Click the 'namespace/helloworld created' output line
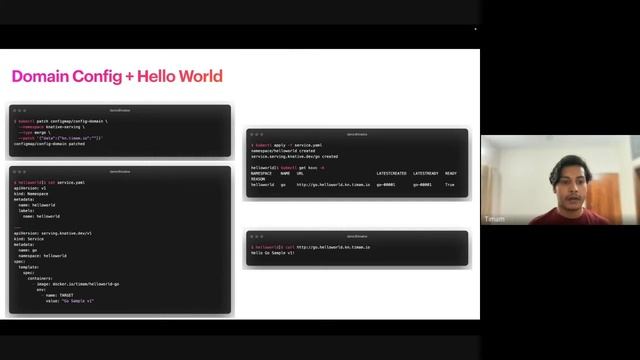The width and height of the screenshot is (640, 360). coord(283,151)
